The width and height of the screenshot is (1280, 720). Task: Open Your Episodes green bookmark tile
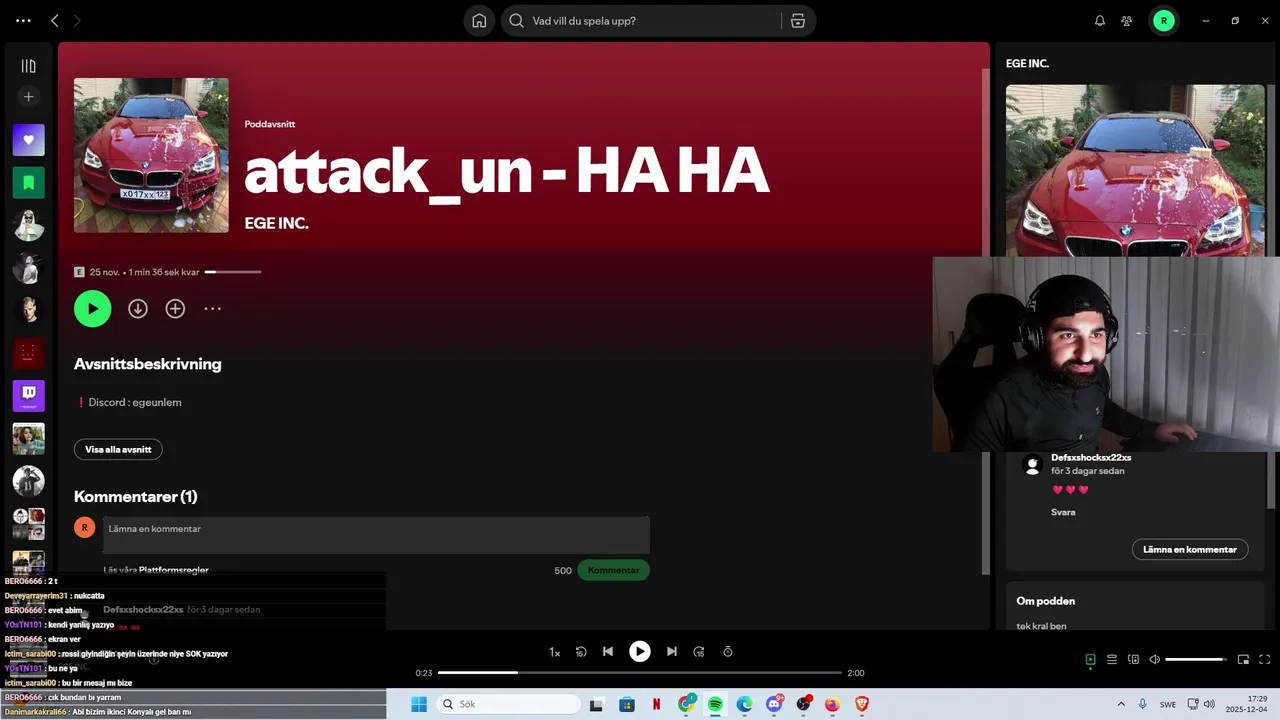28,183
